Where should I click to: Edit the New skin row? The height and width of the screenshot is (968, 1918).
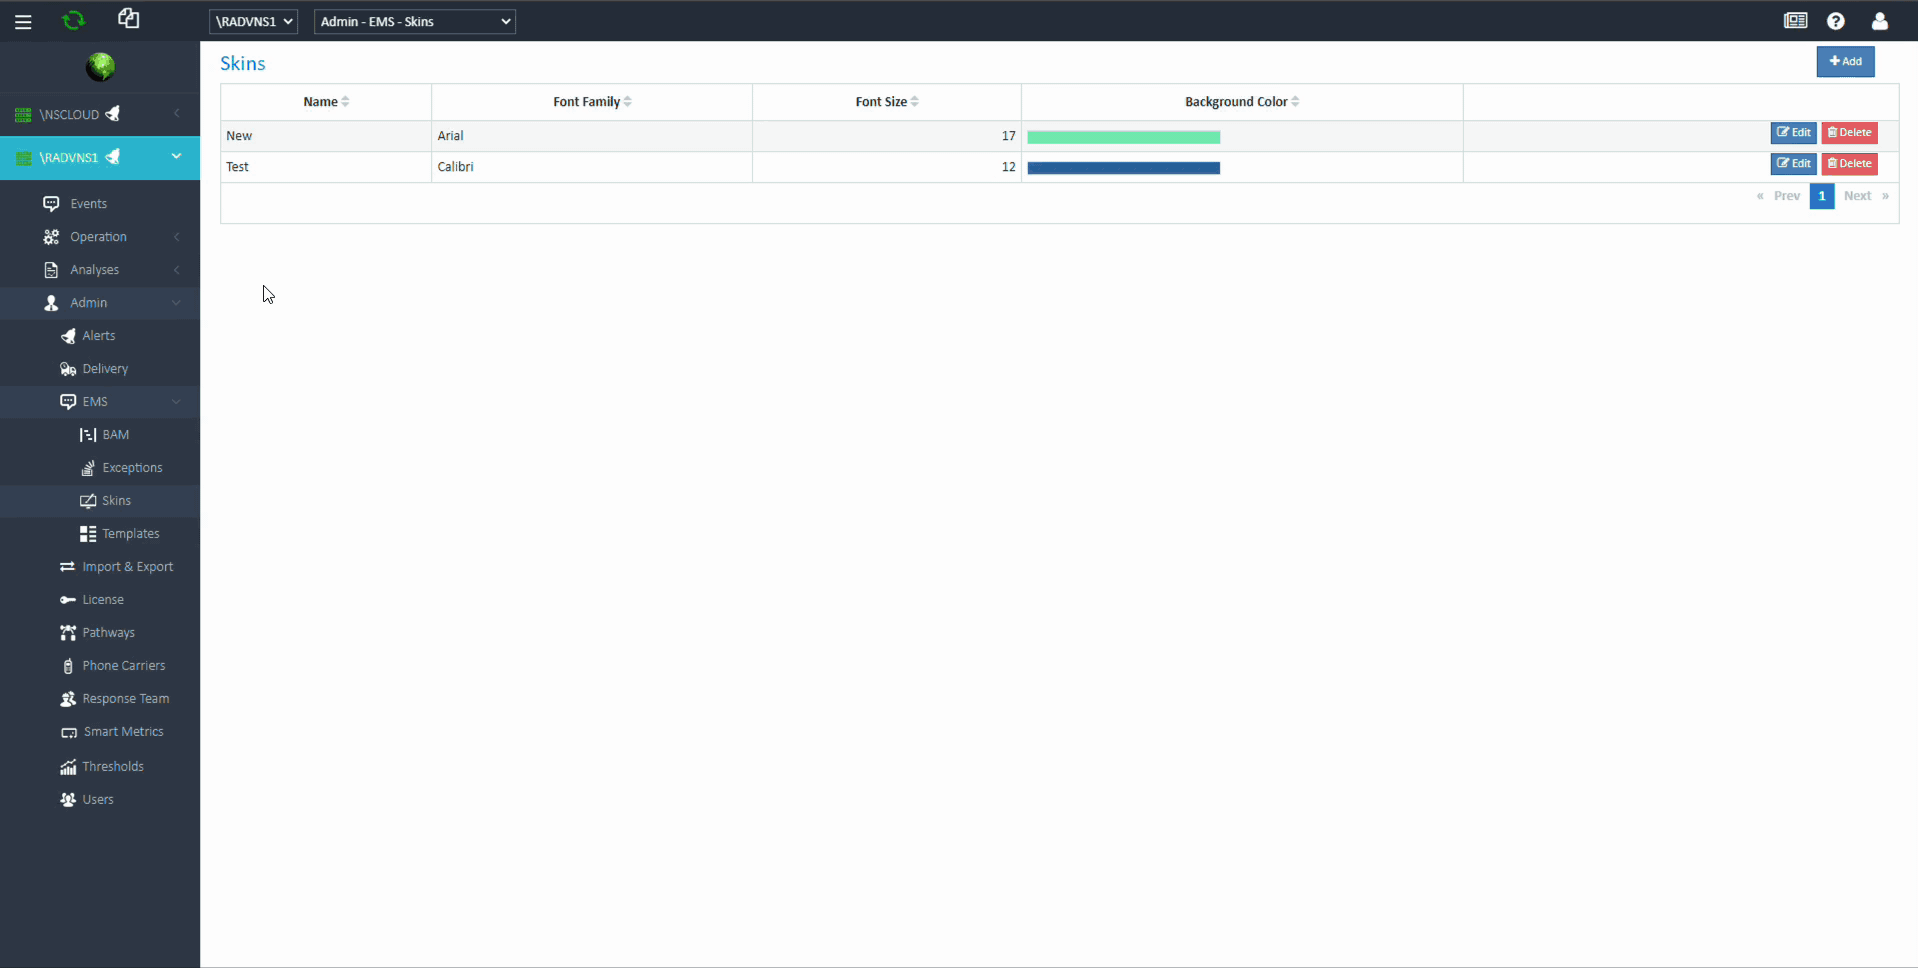pos(1793,133)
